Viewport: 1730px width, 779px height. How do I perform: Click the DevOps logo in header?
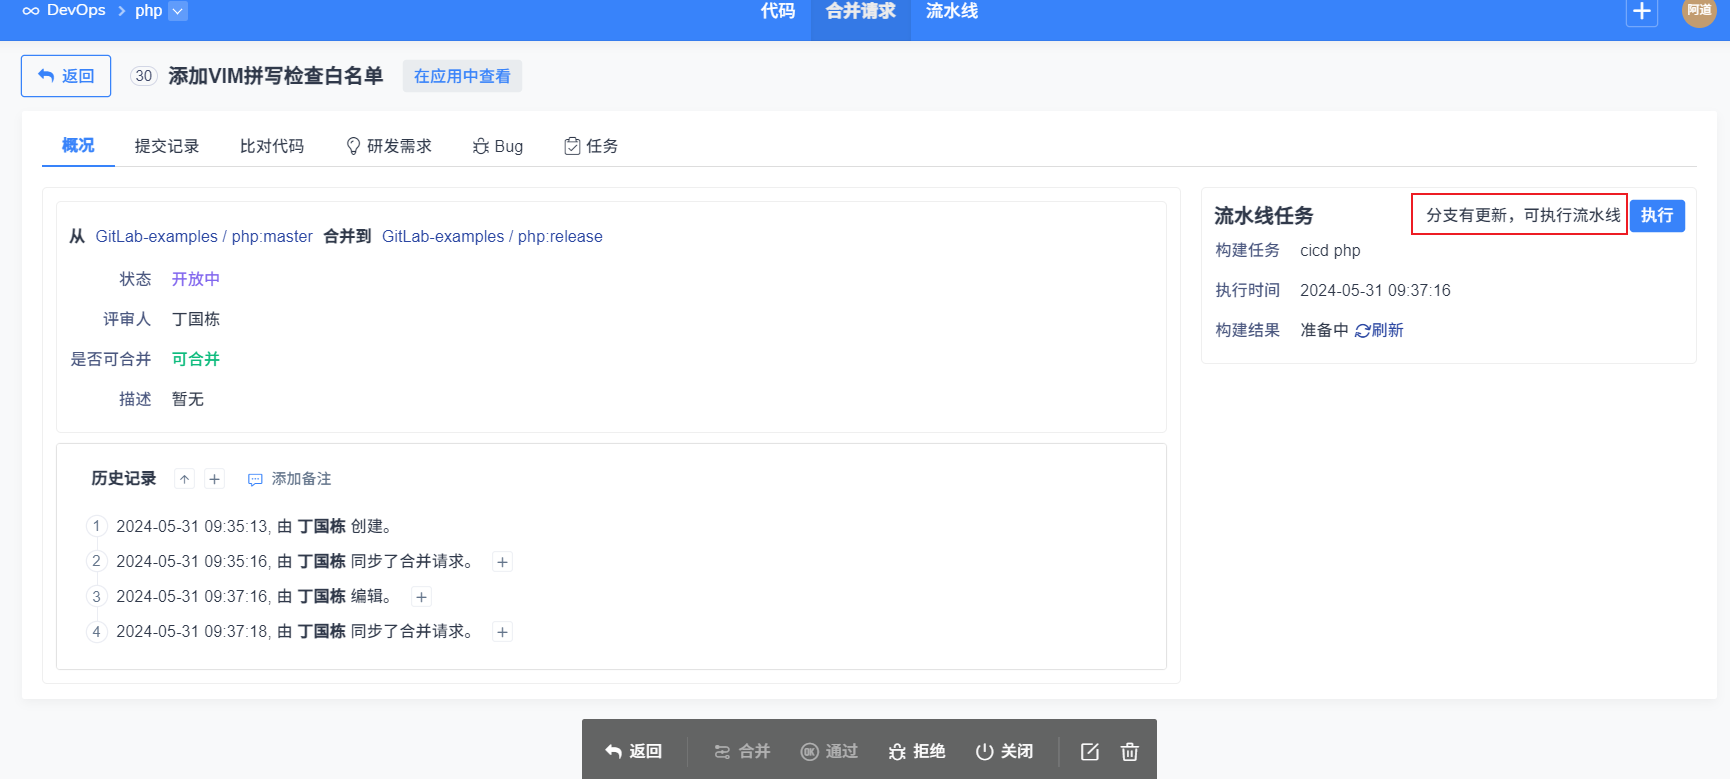(64, 11)
